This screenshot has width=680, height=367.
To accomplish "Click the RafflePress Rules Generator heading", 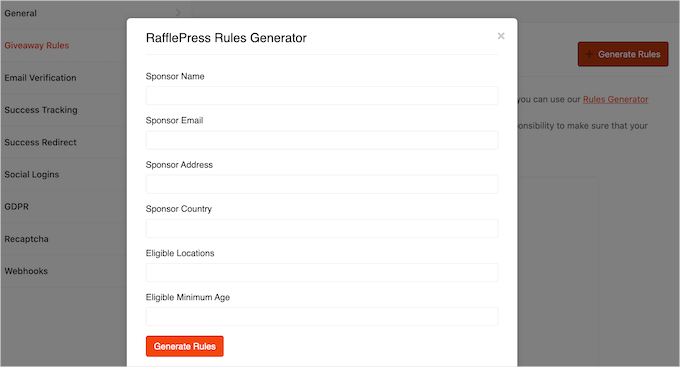I will click(x=226, y=38).
